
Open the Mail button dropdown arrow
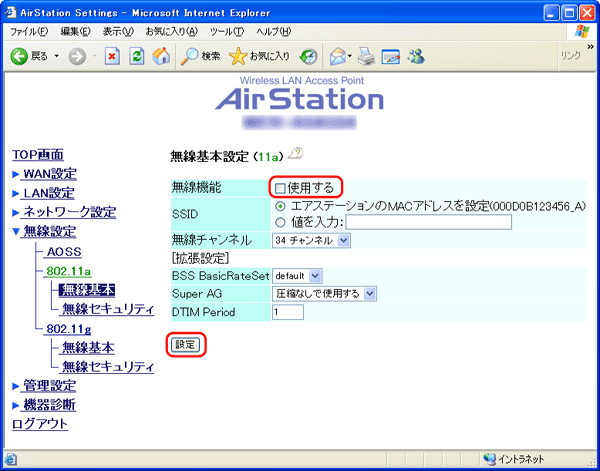tap(350, 57)
